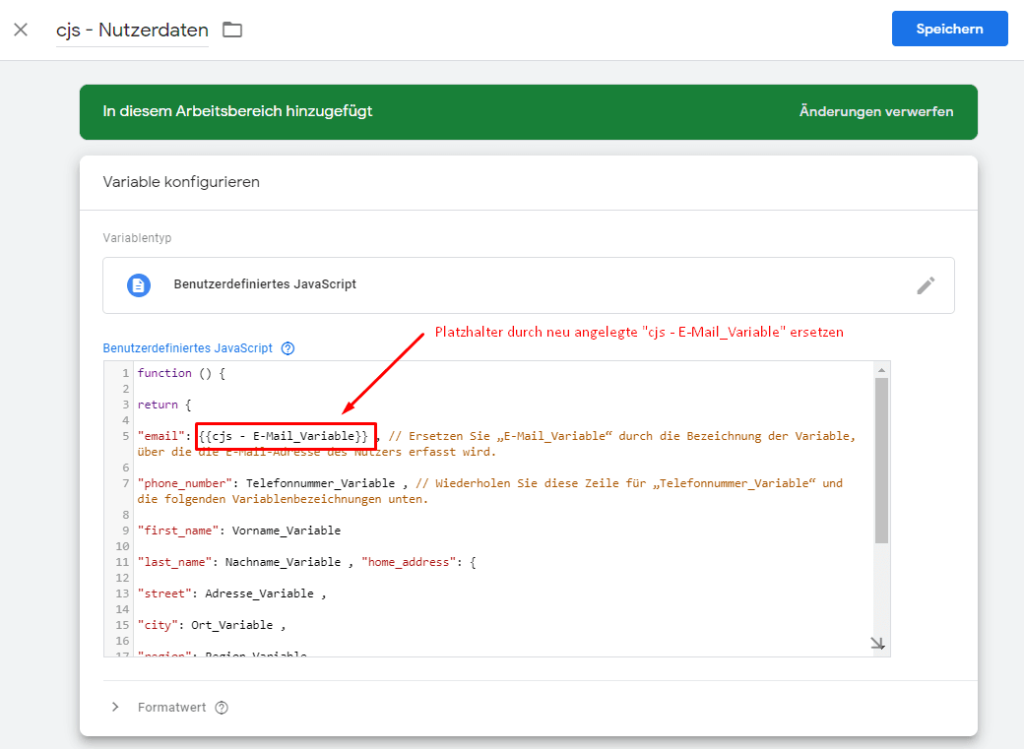Viewport: 1024px width, 749px height.
Task: Click the Speichern button
Action: (x=950, y=29)
